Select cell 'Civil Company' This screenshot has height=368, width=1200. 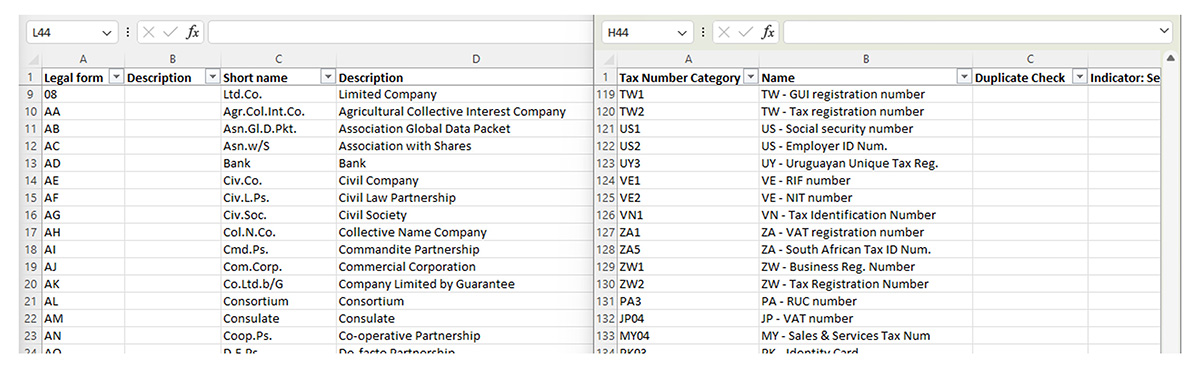pyautogui.click(x=465, y=181)
